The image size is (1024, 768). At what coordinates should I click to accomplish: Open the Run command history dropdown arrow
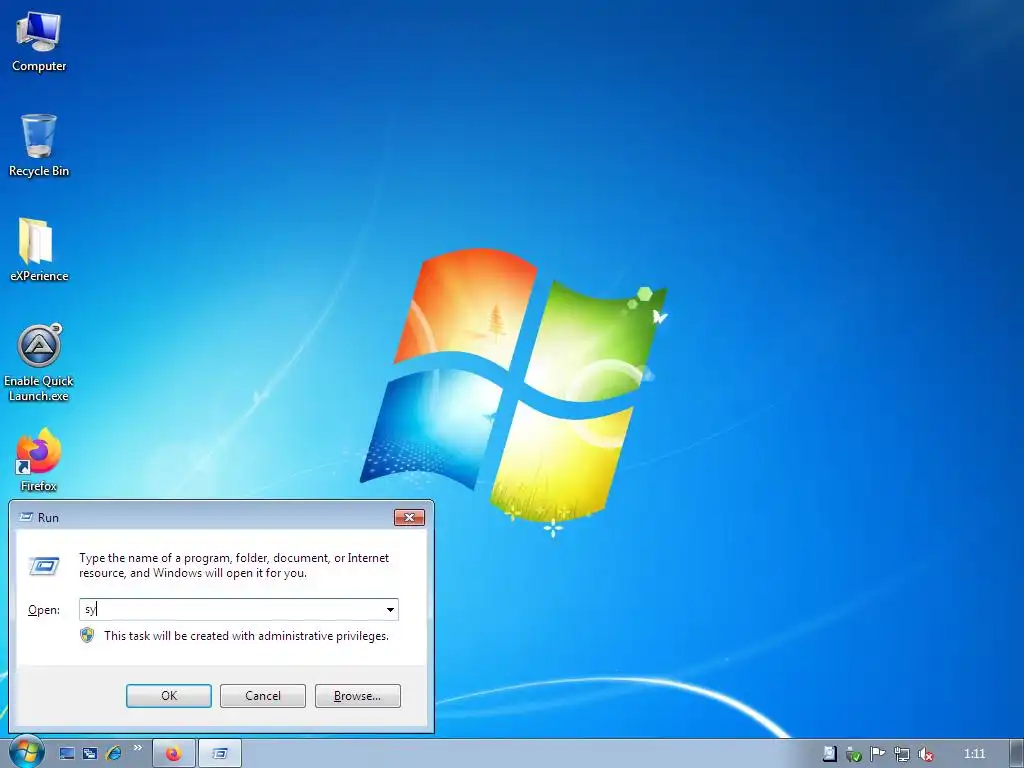(x=390, y=610)
